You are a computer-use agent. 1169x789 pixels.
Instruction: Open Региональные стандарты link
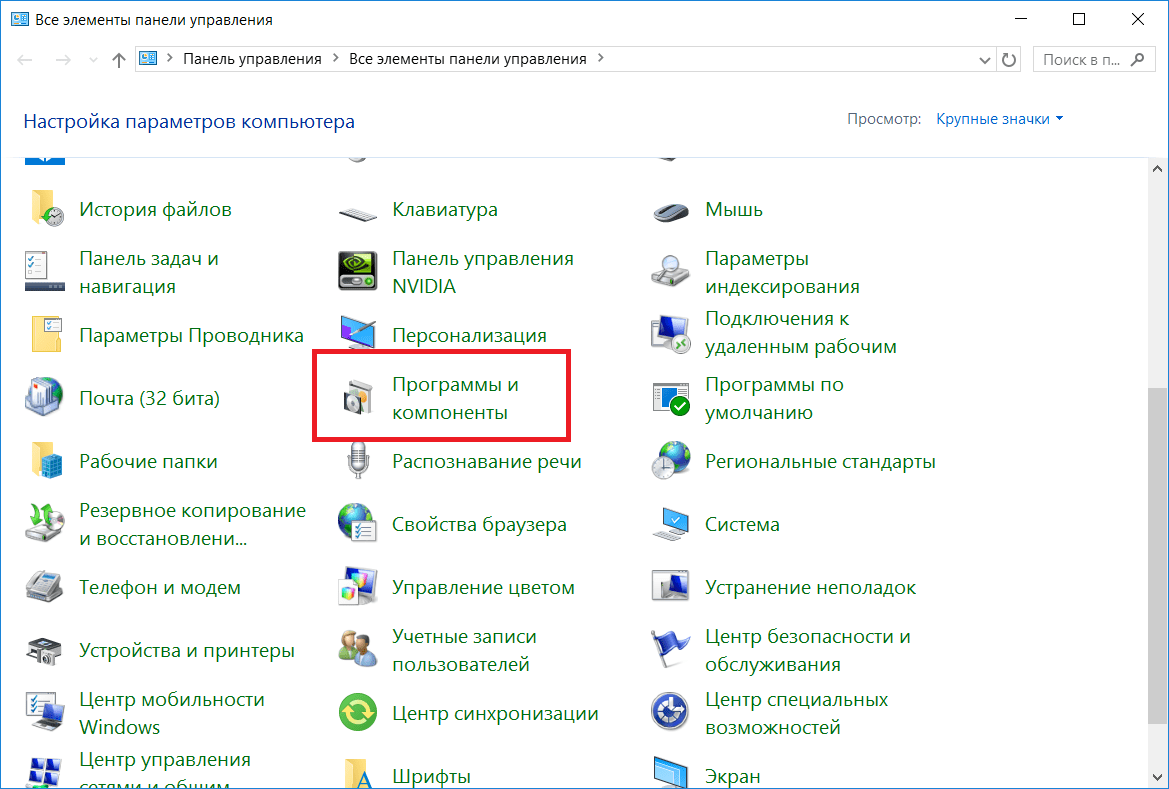pyautogui.click(x=820, y=462)
